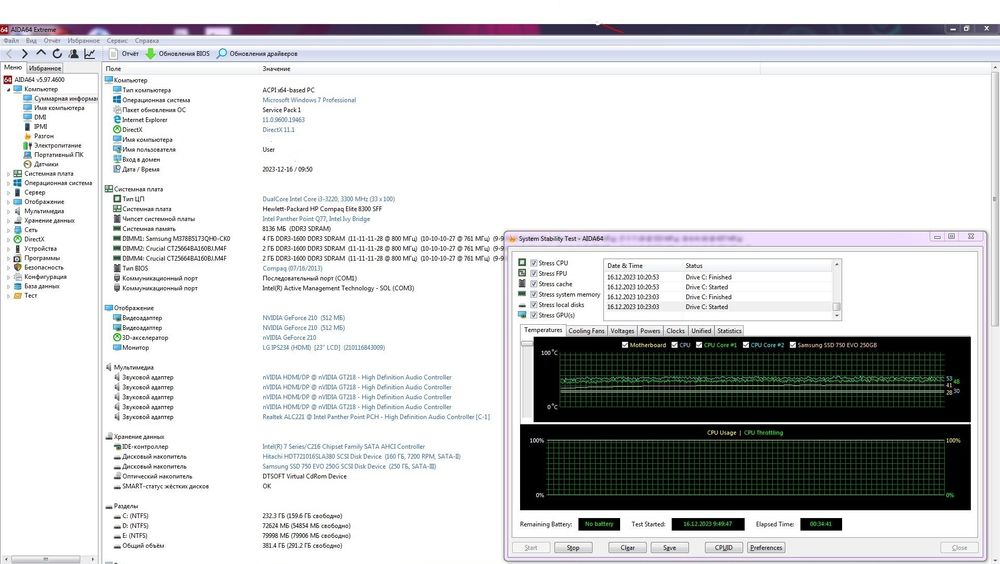This screenshot has height=564, width=1000.
Task: Select Программы tree item
Action: 42,258
